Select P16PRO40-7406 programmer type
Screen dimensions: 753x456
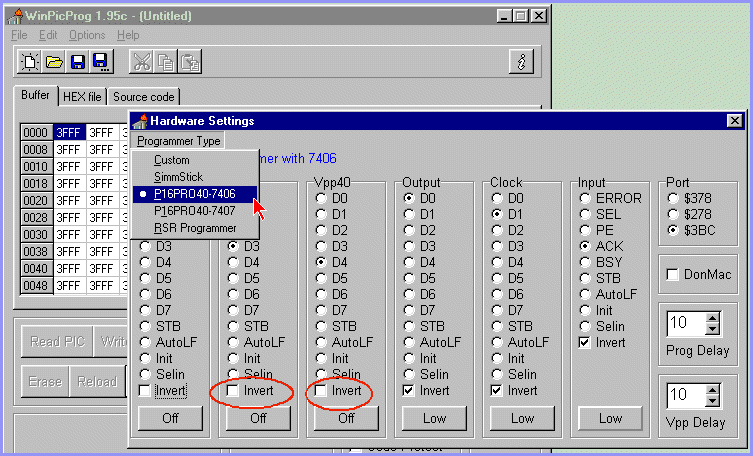(x=195, y=194)
